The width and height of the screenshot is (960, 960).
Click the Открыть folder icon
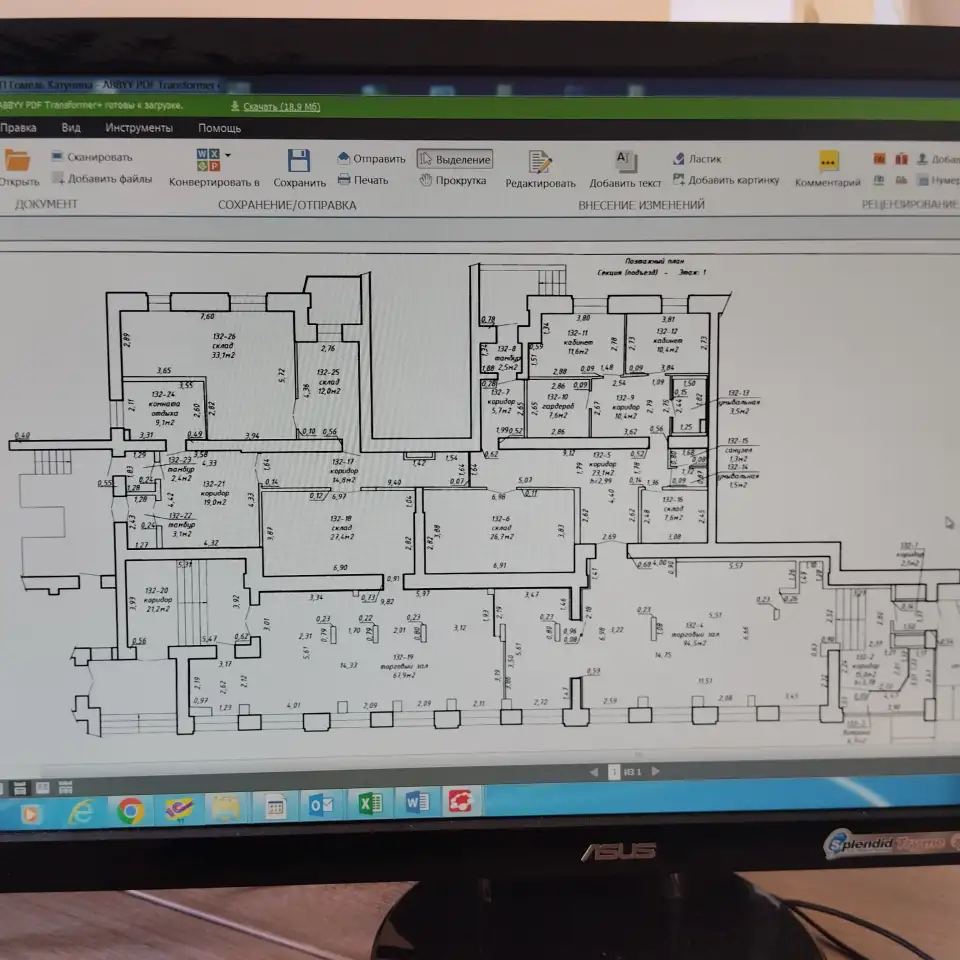(17, 160)
